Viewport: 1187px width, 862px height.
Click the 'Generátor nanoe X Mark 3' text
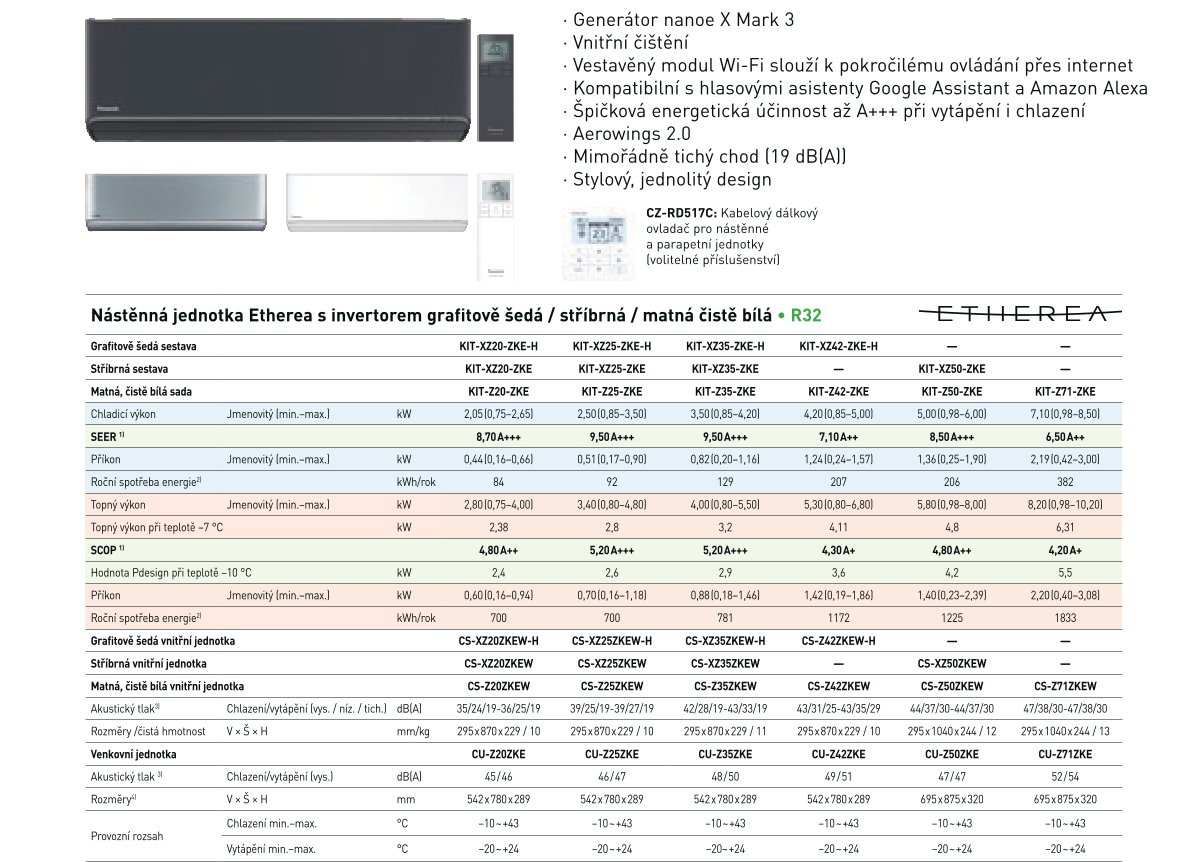tap(684, 20)
